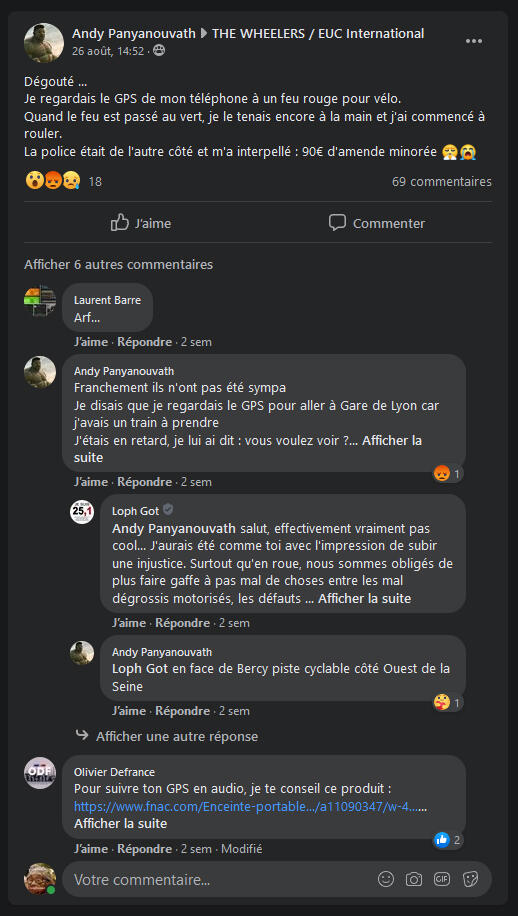518x916 pixels.
Task: Click the post reaction emojis summary
Action: coord(53,181)
